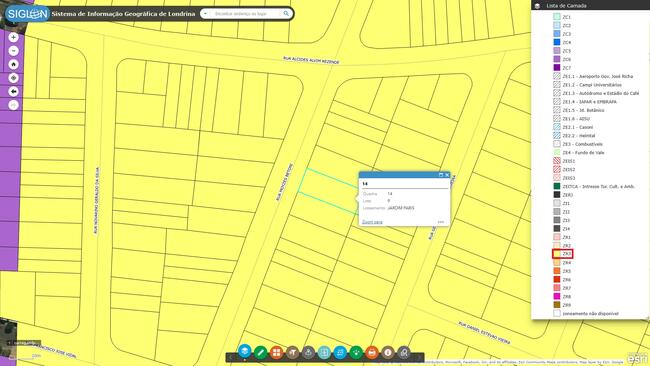Click the Zoom para link in the popup
This screenshot has height=366, width=650.
372,222
